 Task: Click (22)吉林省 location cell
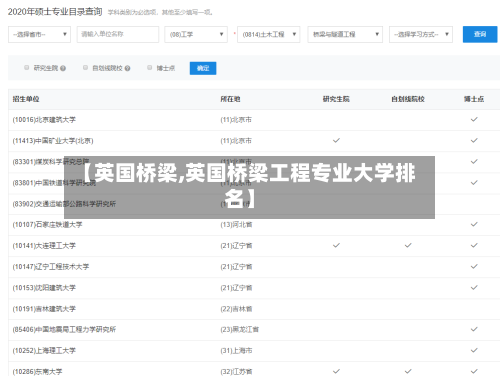(236, 309)
